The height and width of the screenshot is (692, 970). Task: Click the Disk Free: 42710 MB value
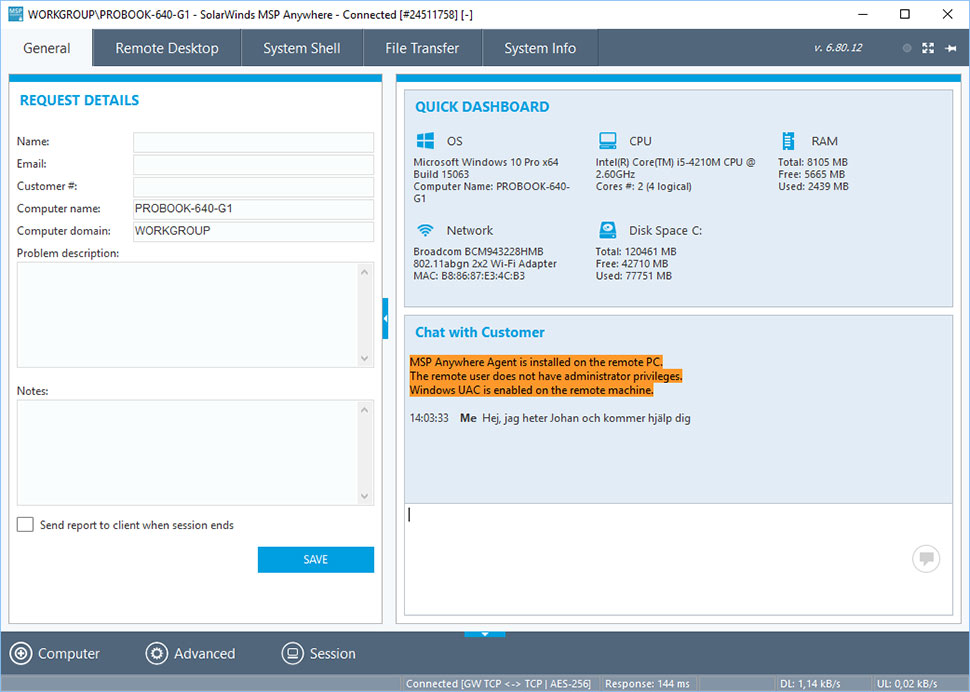[x=632, y=263]
